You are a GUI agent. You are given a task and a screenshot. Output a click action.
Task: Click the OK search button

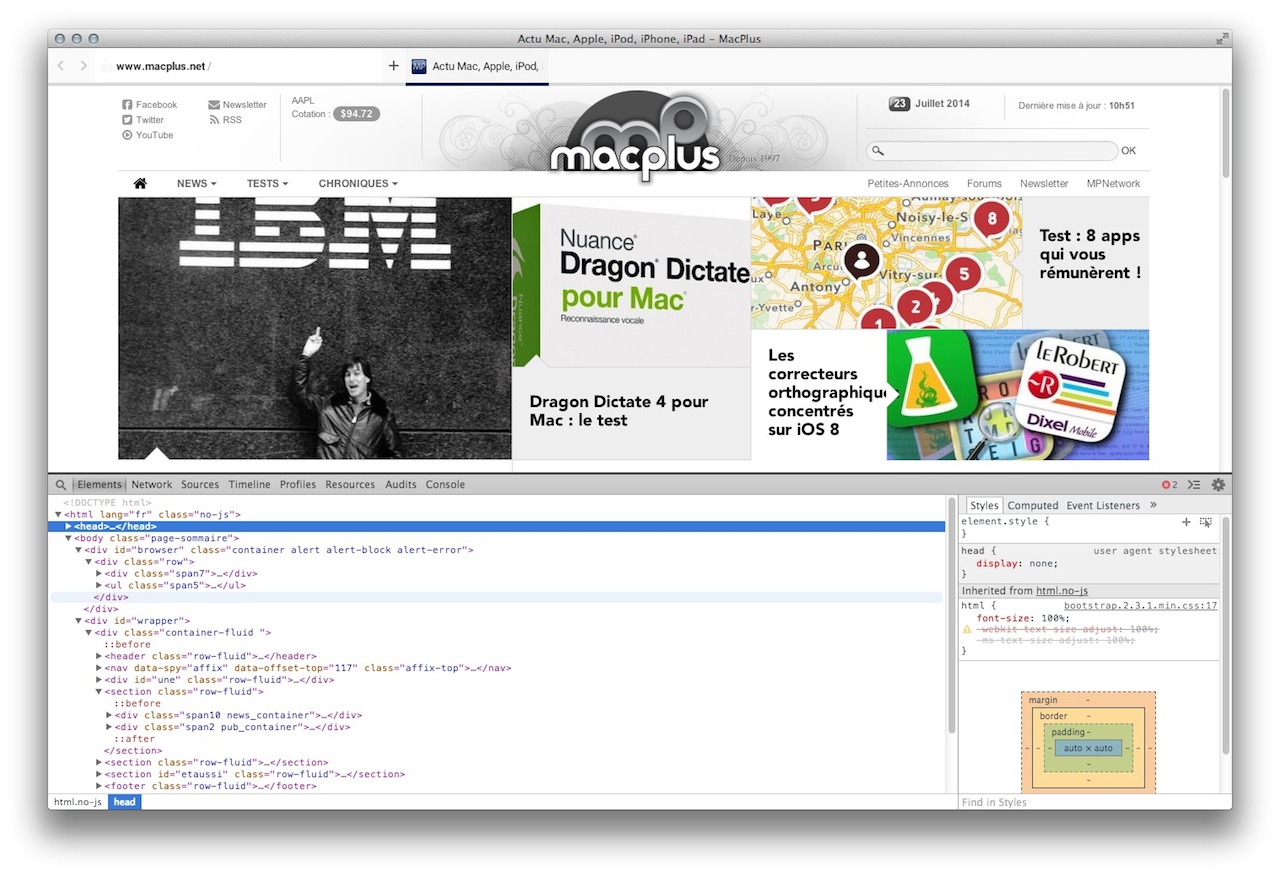tap(1129, 151)
